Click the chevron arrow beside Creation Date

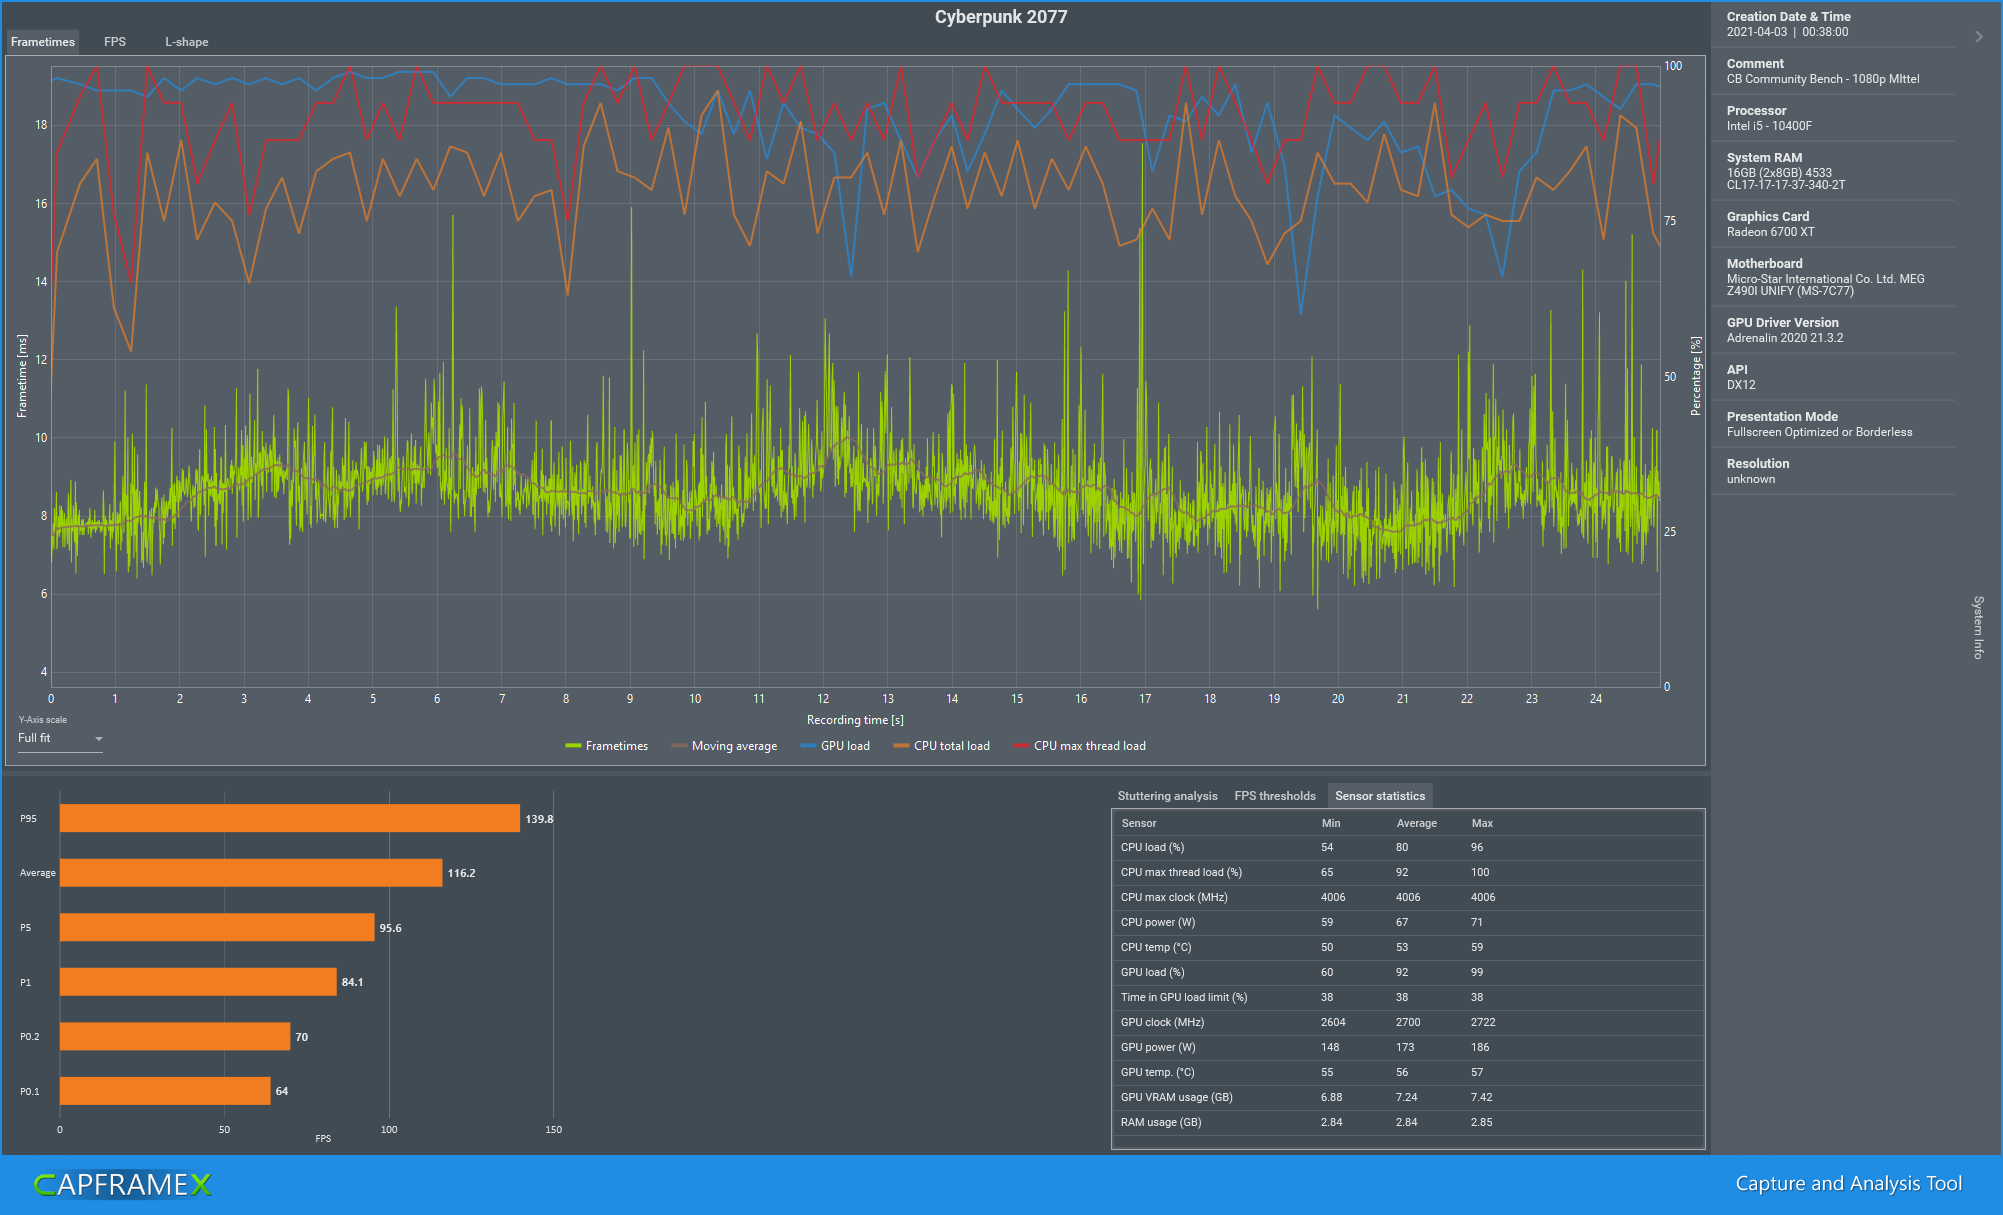click(1978, 37)
